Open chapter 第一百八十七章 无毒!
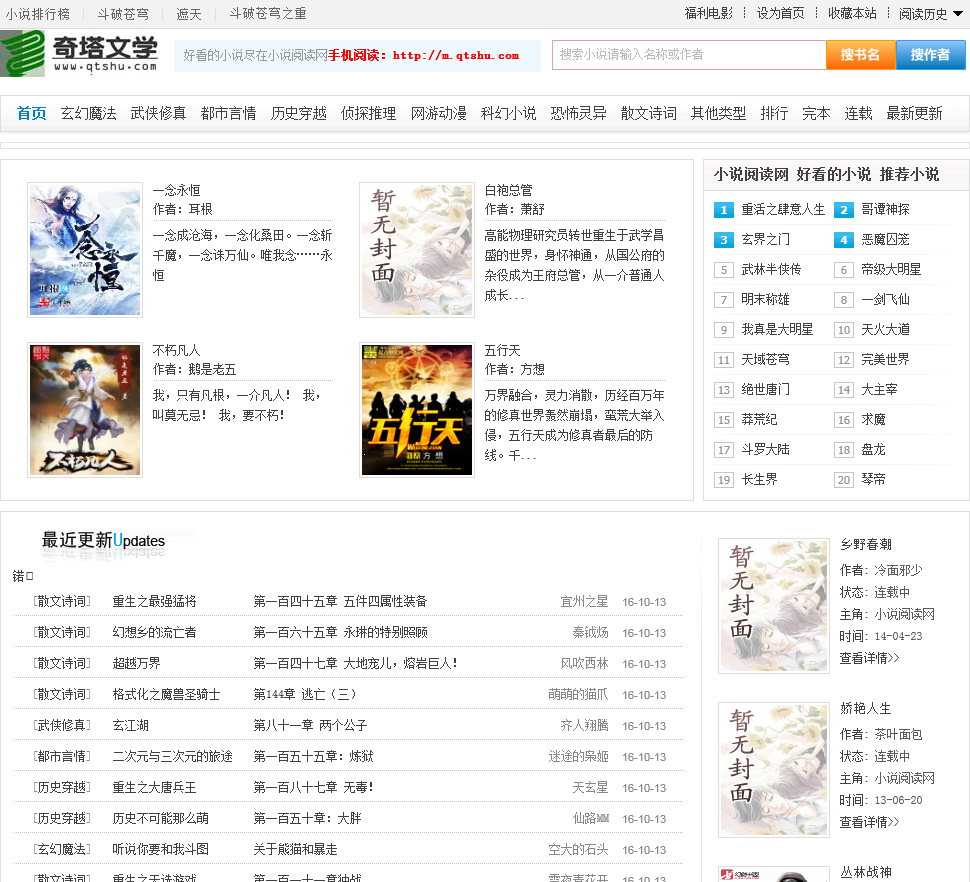Screen dimensions: 970x882 click(x=313, y=787)
